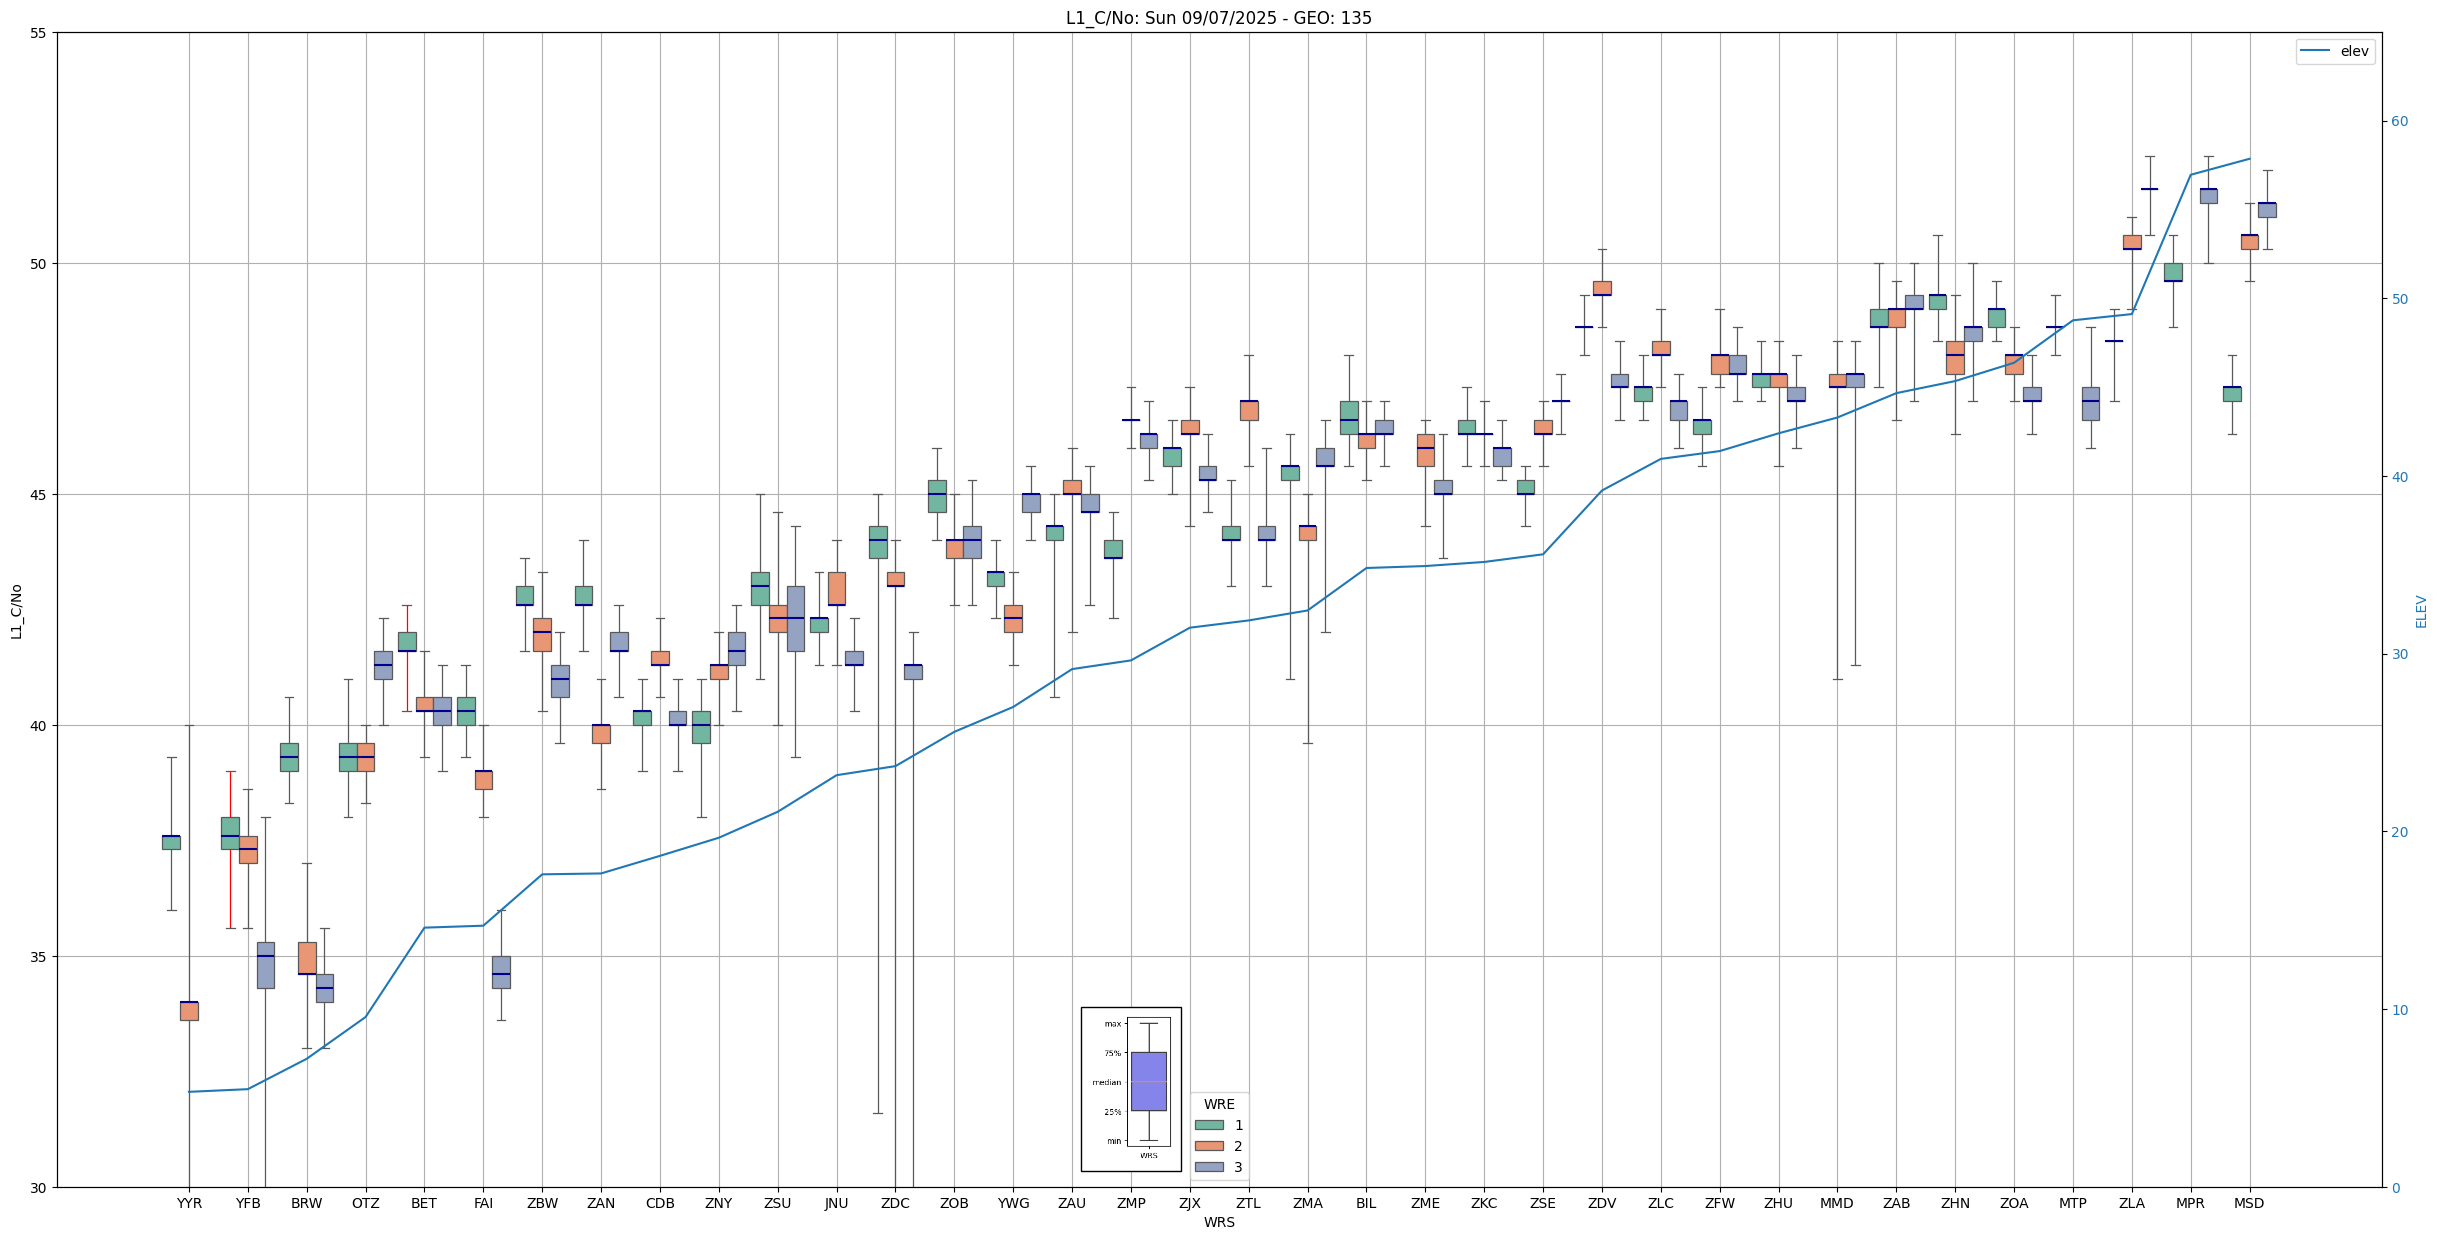This screenshot has height=1240, width=2438.
Task: Click the L1_C/No y-axis label
Action: coord(16,611)
